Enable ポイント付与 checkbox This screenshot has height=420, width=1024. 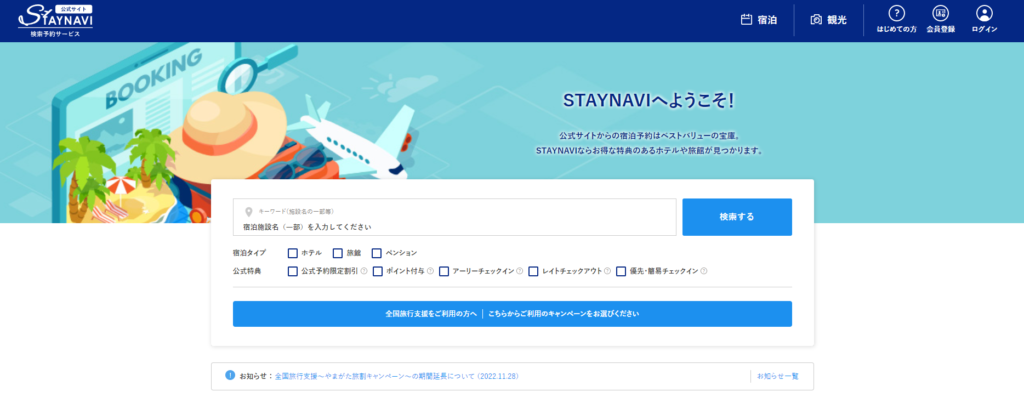coord(377,271)
